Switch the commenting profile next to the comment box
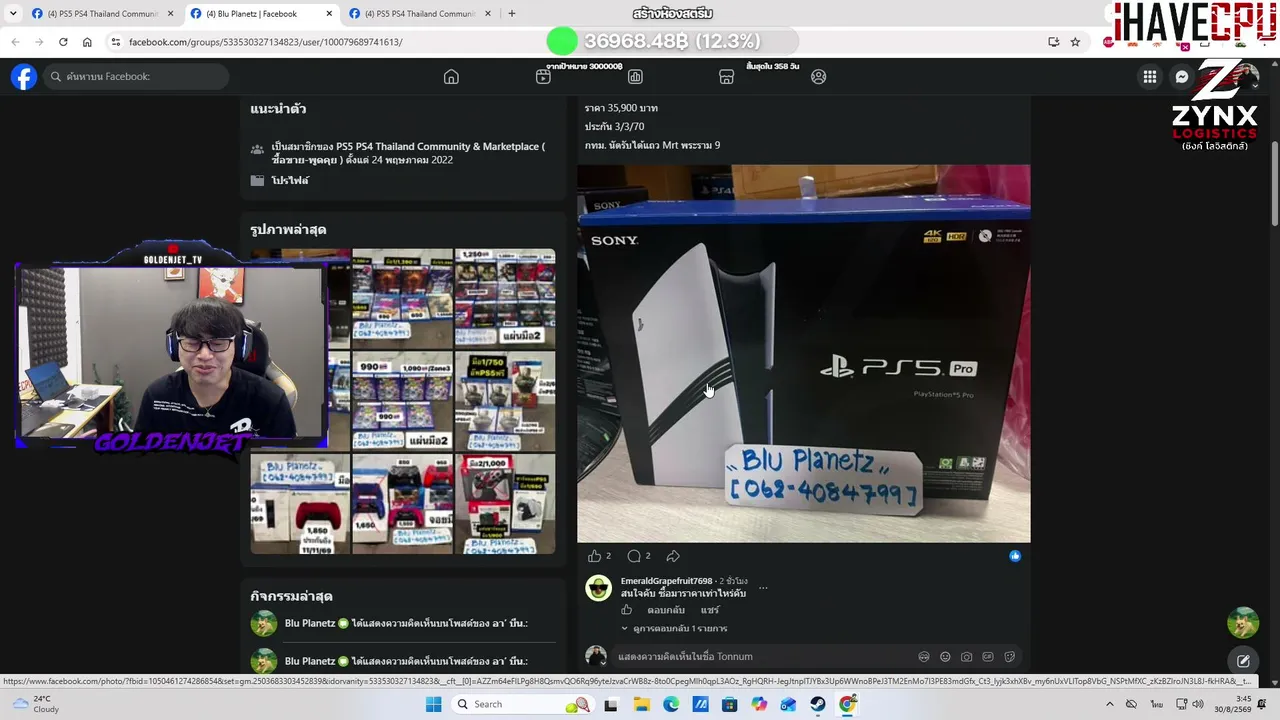The height and width of the screenshot is (720, 1280). 596,656
